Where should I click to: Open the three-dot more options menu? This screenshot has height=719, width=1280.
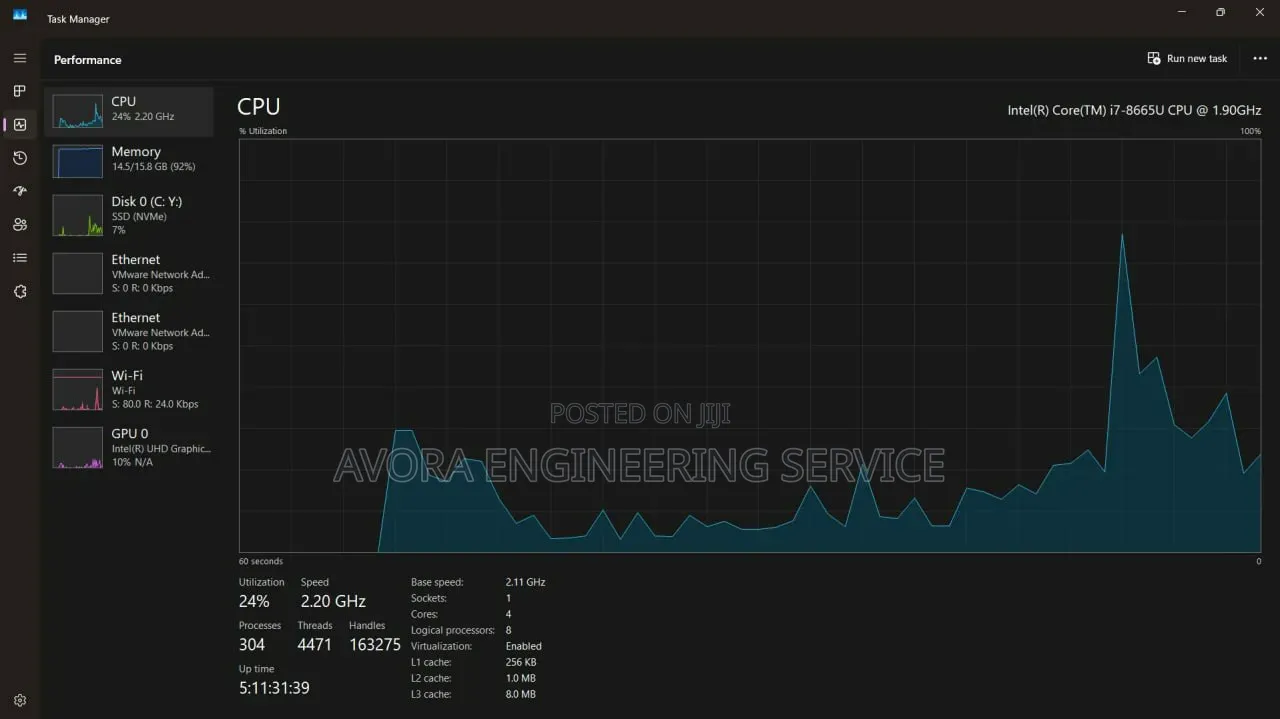coord(1260,58)
